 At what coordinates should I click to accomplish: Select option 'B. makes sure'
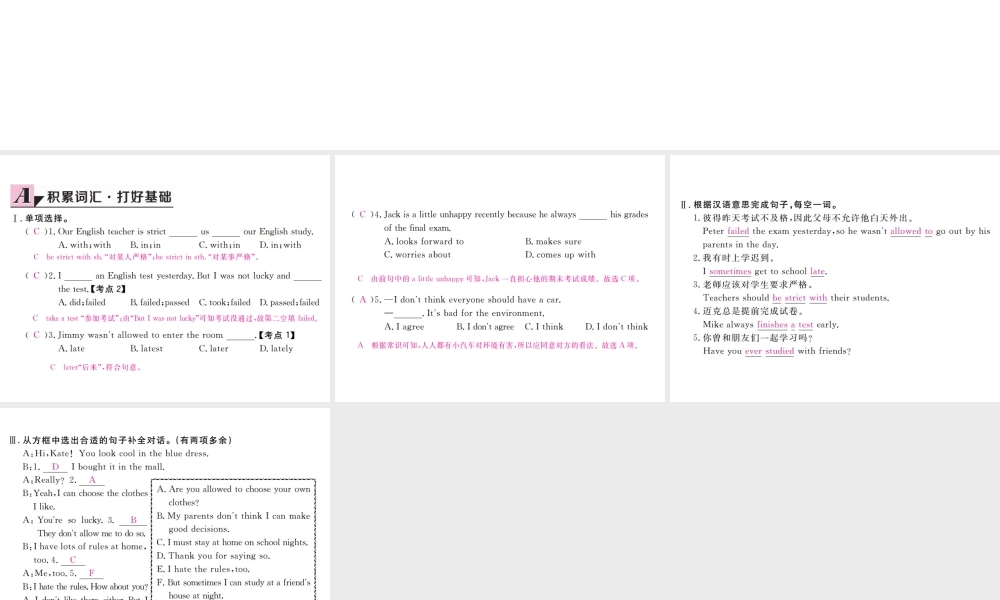click(x=553, y=241)
